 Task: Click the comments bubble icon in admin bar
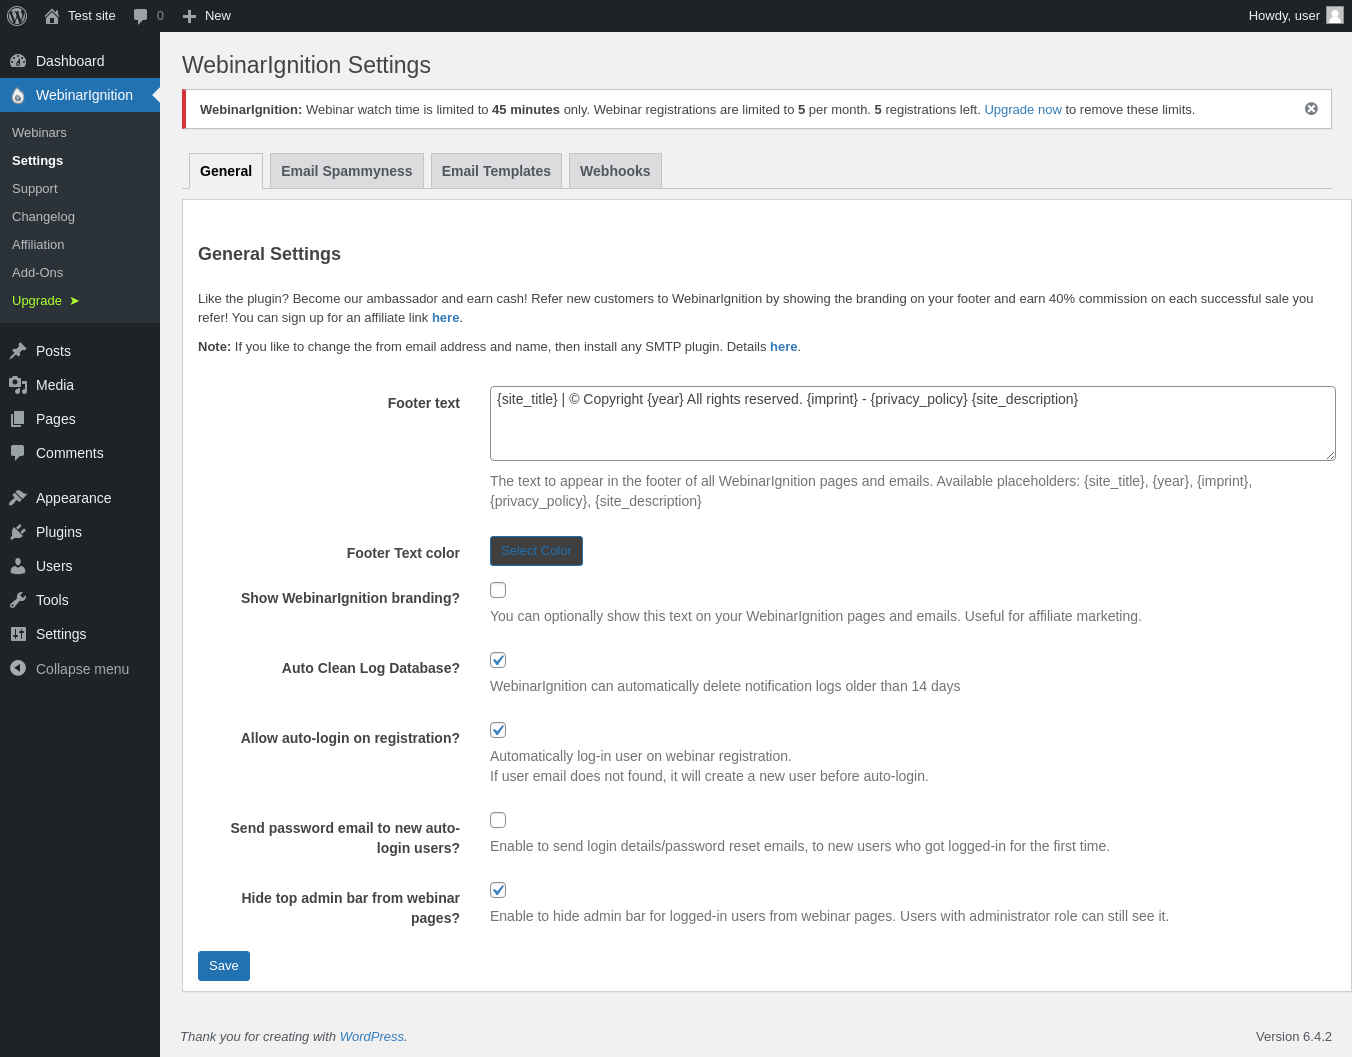(141, 16)
